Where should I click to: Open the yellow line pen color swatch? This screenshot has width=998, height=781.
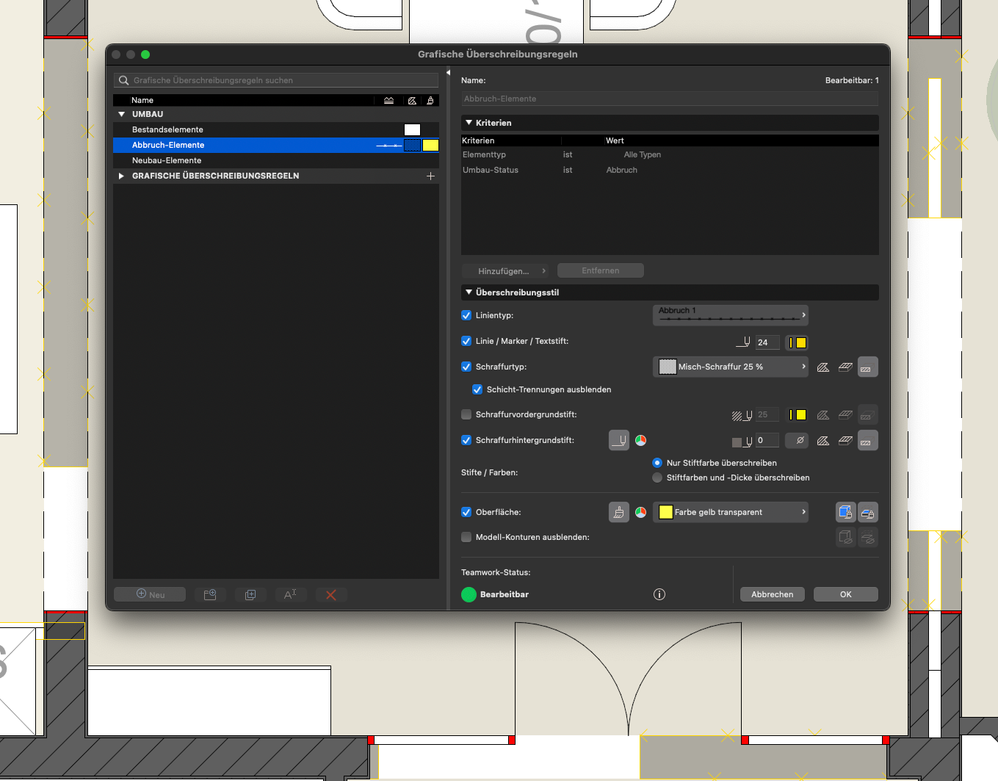(797, 342)
